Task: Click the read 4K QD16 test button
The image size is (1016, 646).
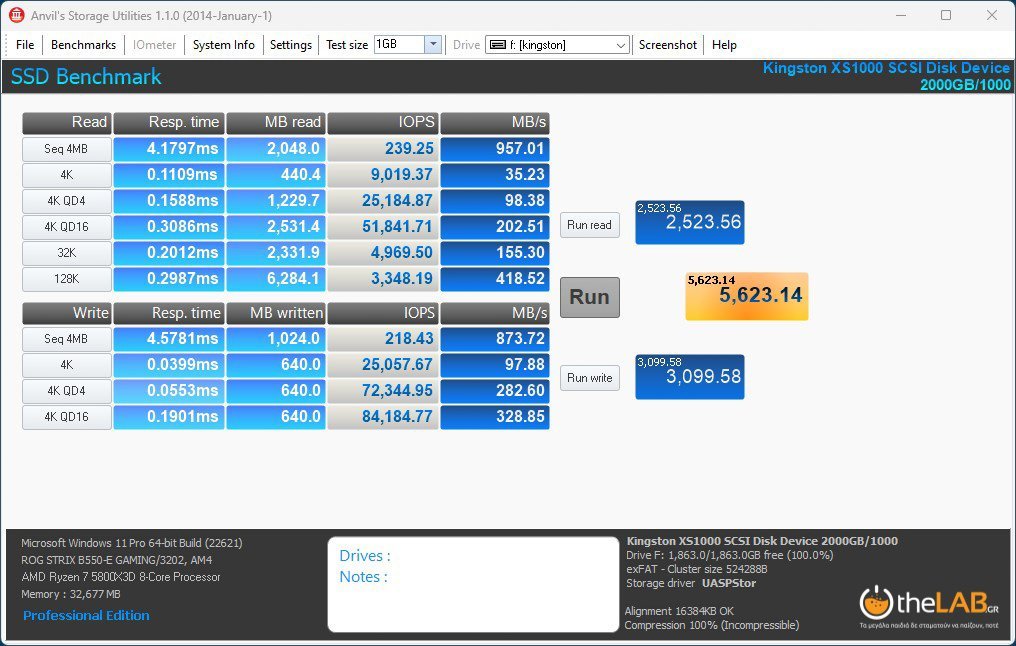Action: (x=67, y=227)
